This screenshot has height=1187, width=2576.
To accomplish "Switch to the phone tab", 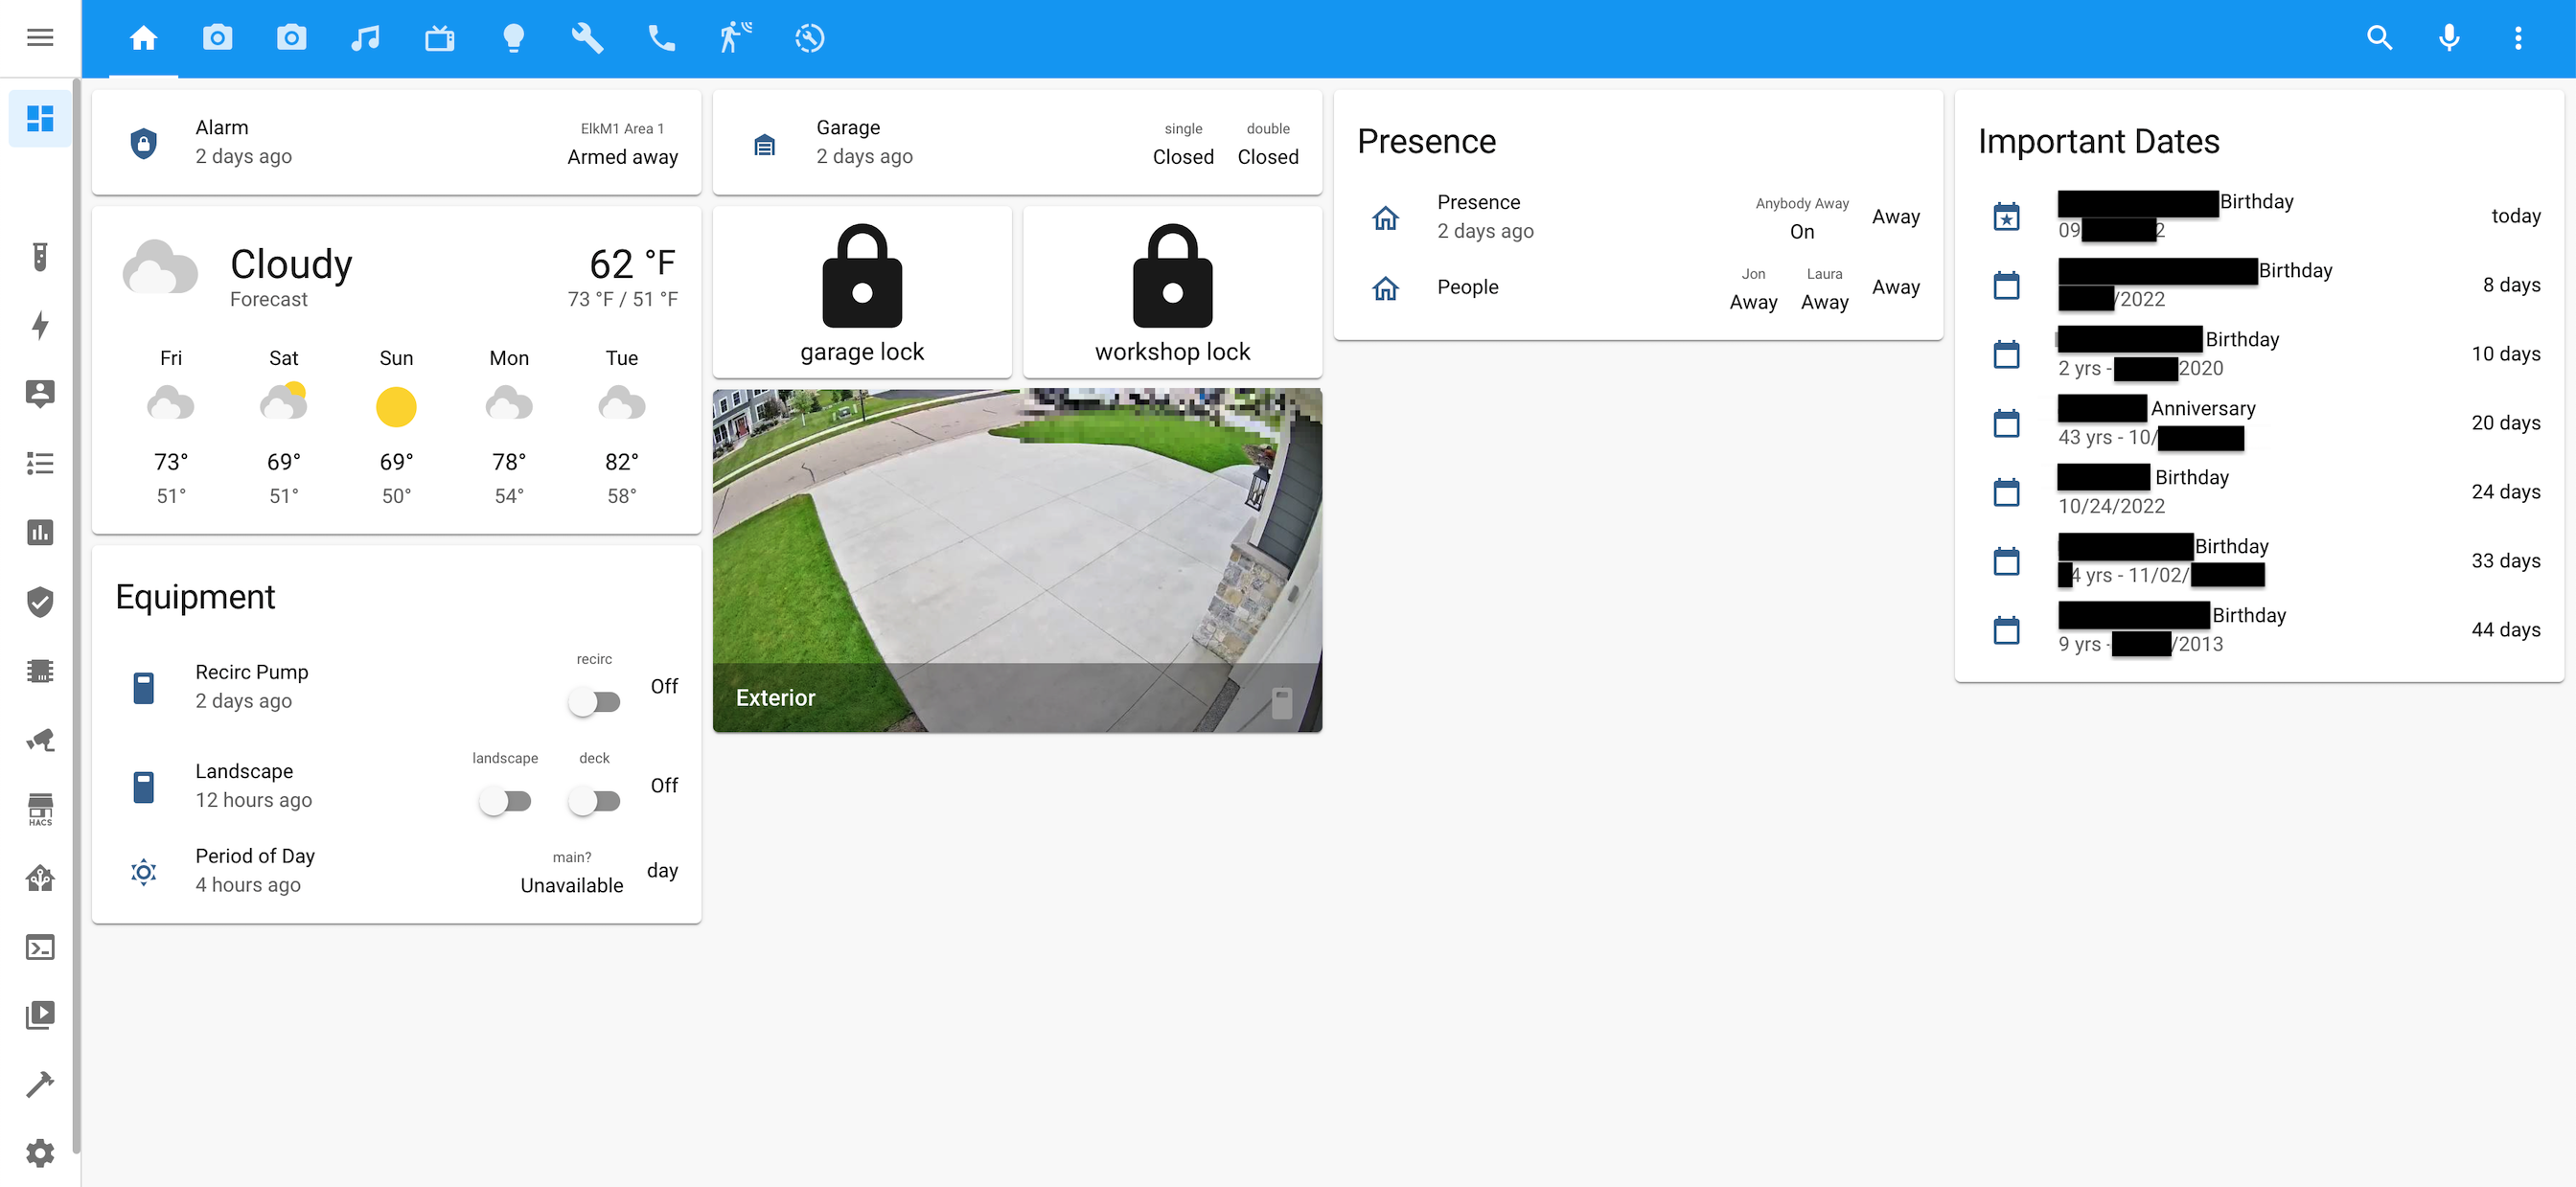I will (x=661, y=38).
